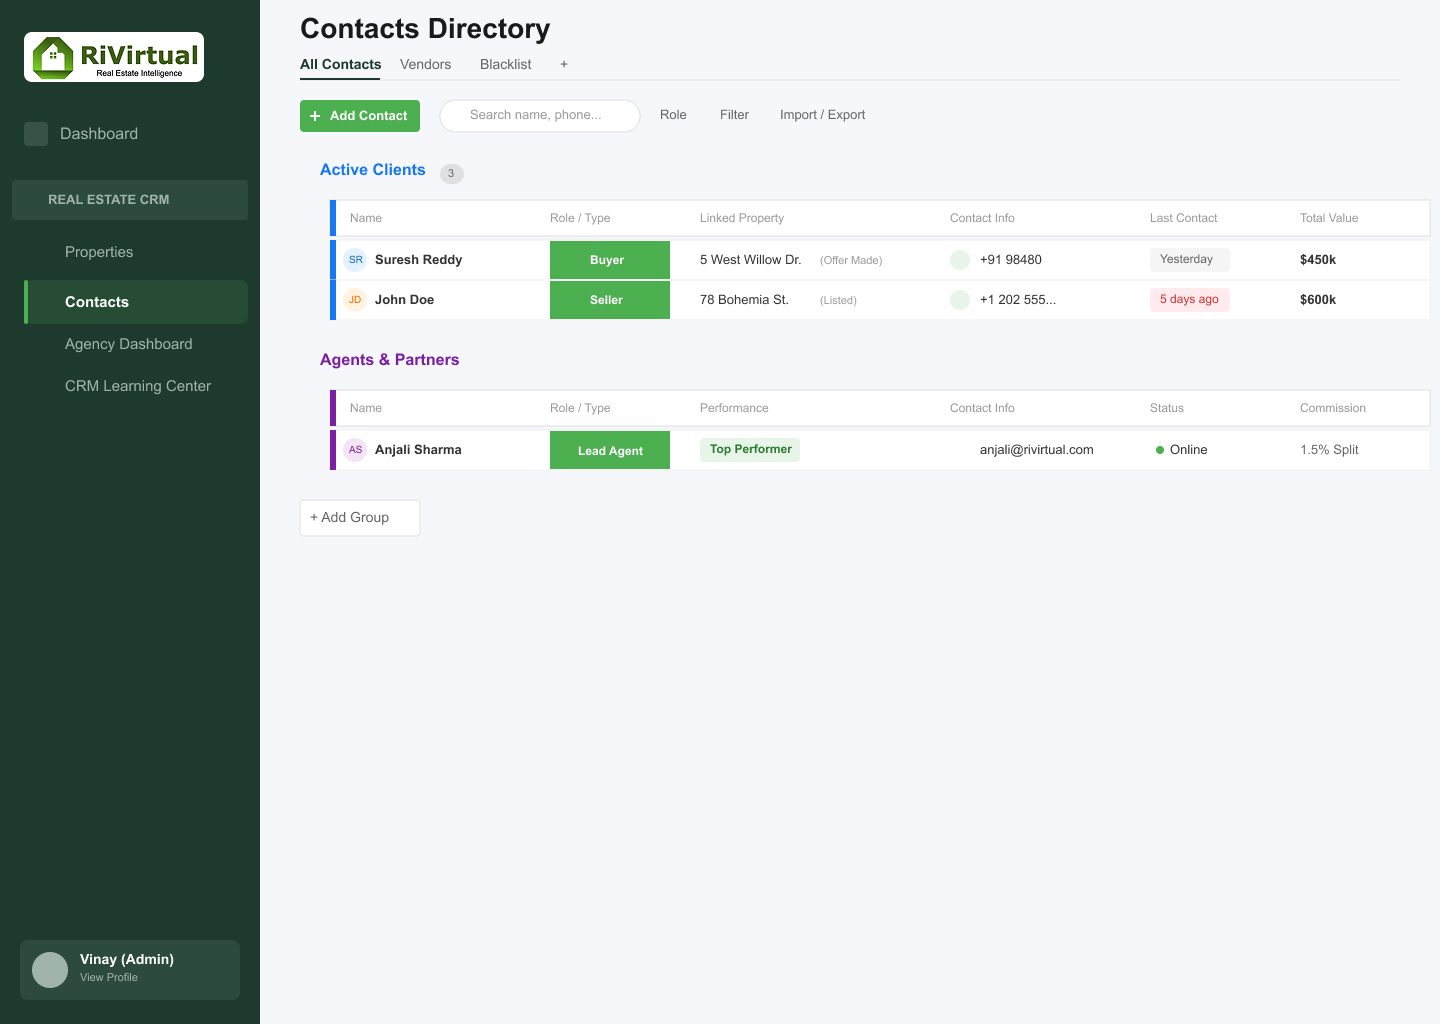The height and width of the screenshot is (1024, 1440).
Task: Click the Dashboard sidebar icon
Action: 36,134
